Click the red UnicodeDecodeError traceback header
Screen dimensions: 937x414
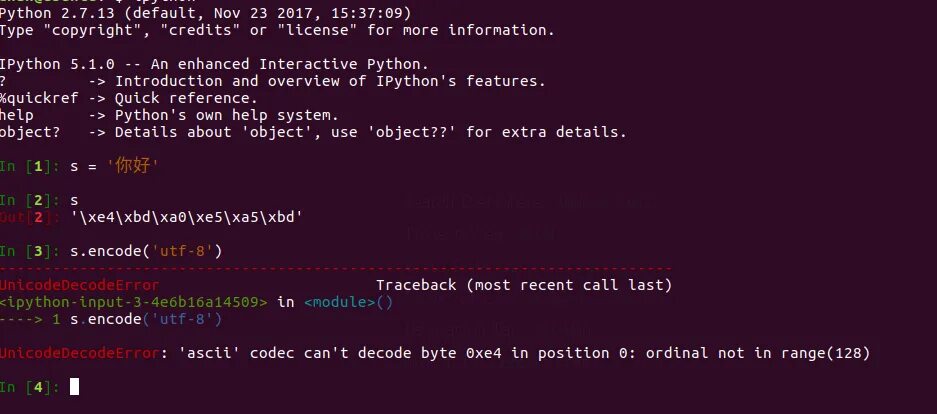pyautogui.click(x=79, y=286)
